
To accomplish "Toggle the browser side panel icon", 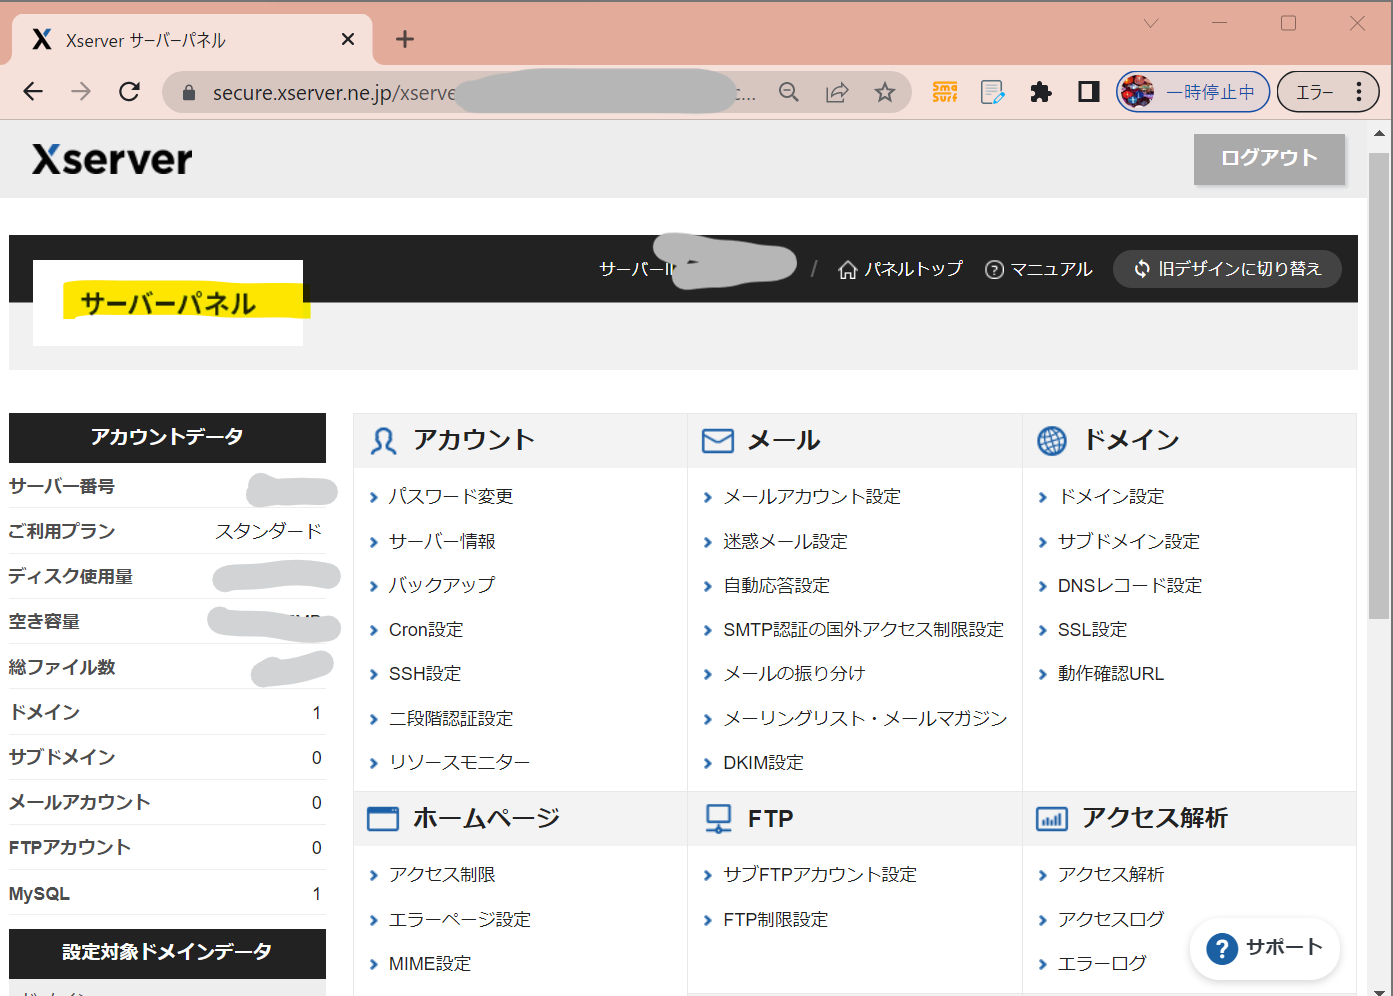I will pos(1089,92).
